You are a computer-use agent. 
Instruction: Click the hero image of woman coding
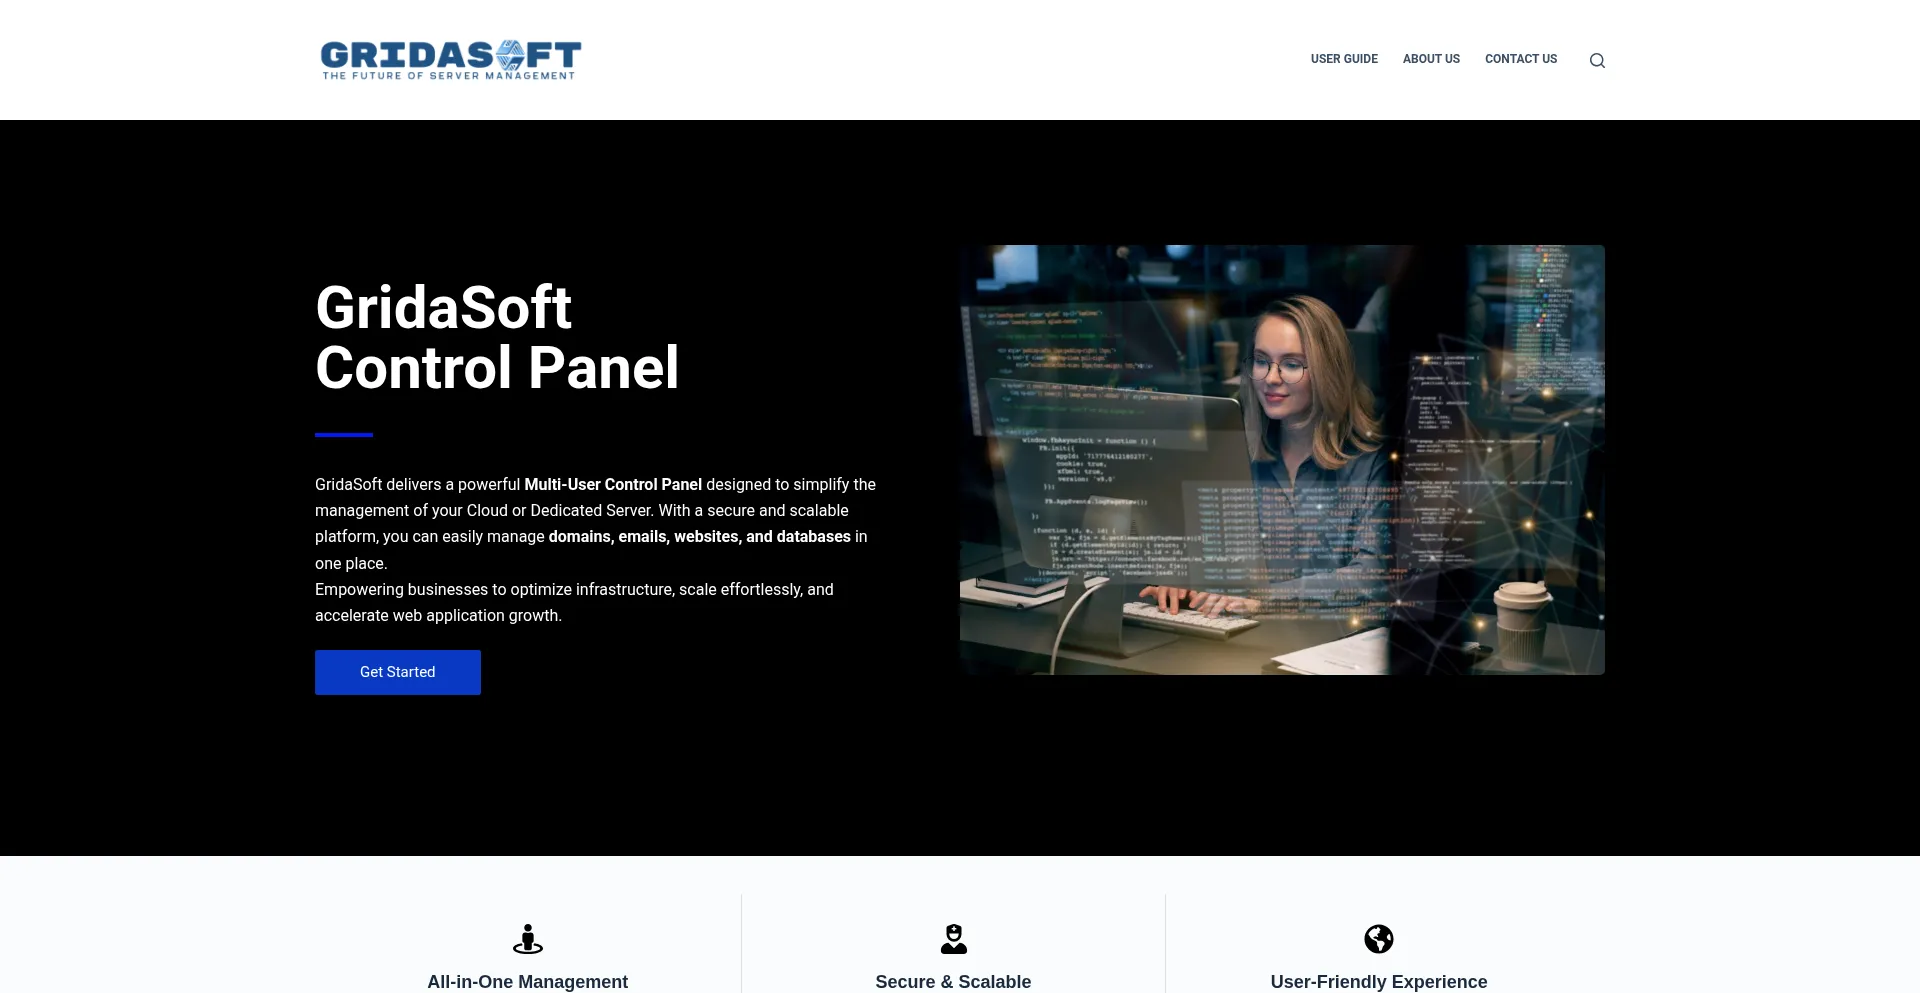1282,460
